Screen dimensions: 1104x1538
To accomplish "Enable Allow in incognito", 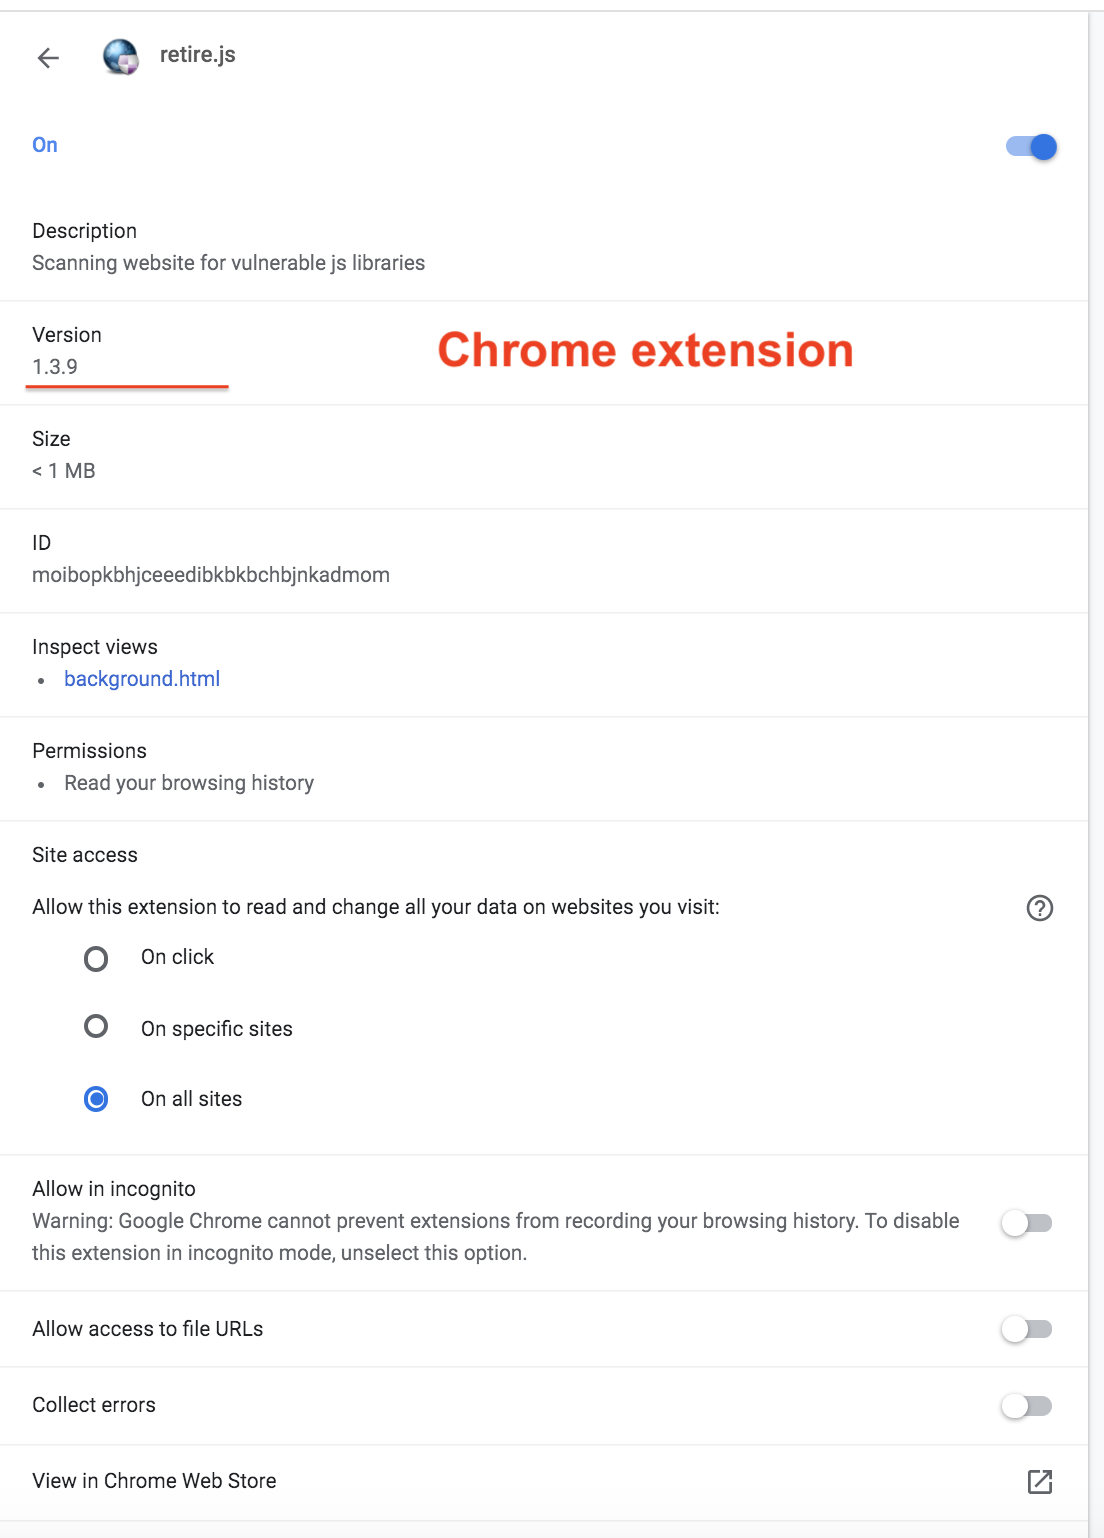I will [x=1028, y=1222].
